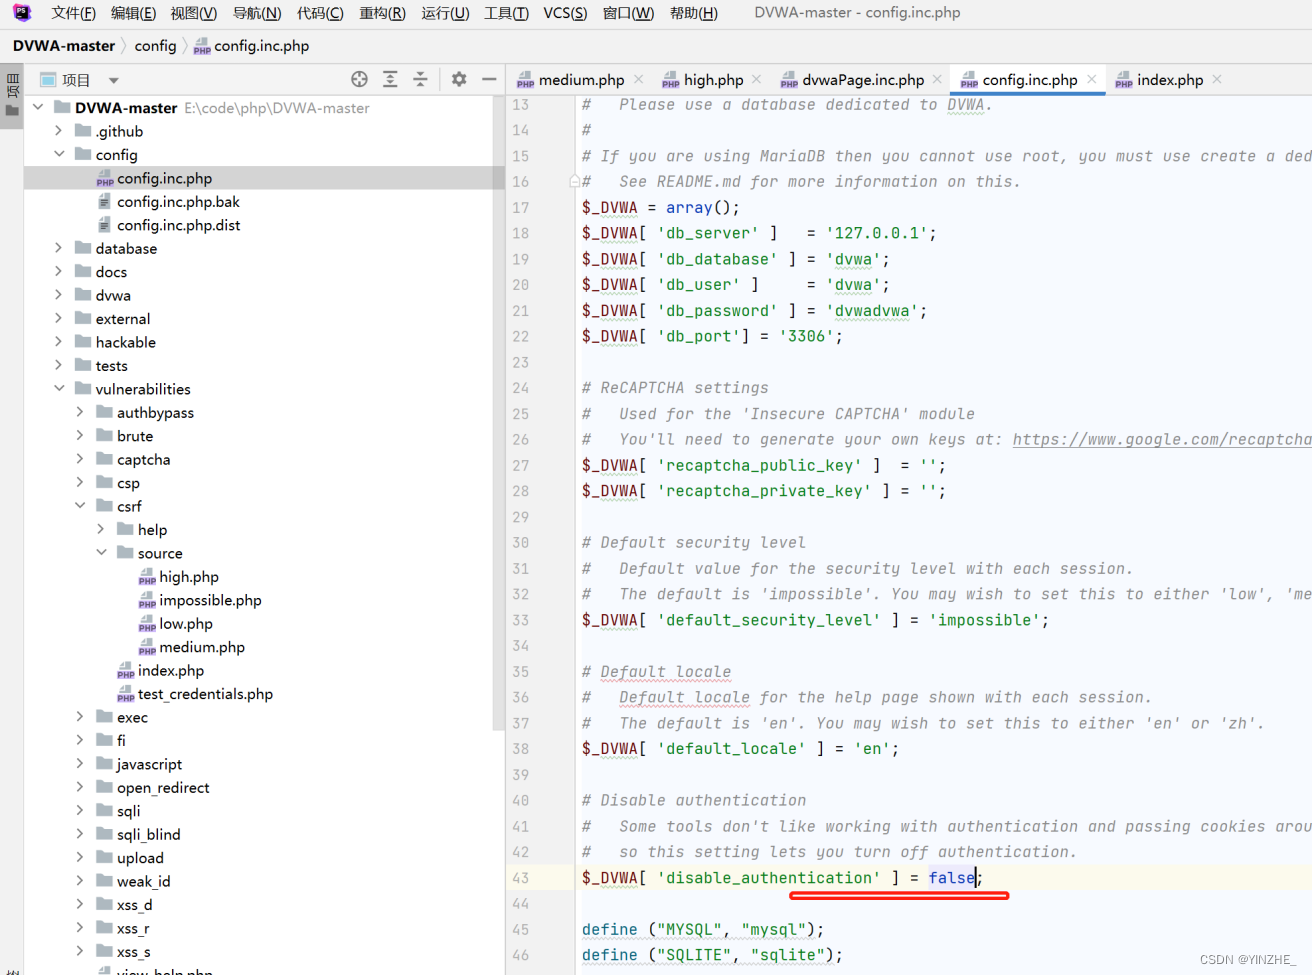Switch to the index.php editor tab
This screenshot has width=1312, height=975.
click(x=1170, y=80)
